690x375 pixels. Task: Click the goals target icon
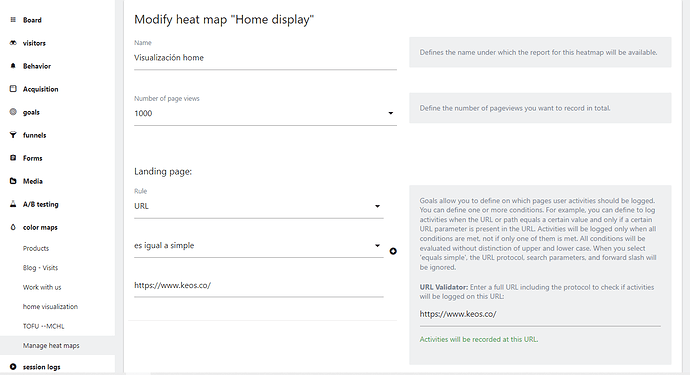point(13,112)
